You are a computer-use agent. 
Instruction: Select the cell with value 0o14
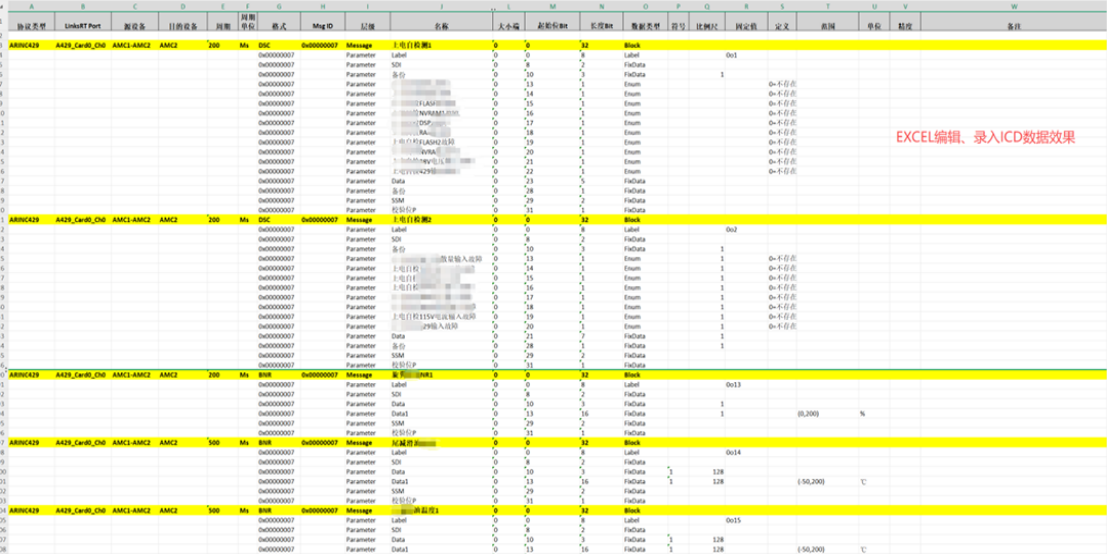tap(733, 453)
